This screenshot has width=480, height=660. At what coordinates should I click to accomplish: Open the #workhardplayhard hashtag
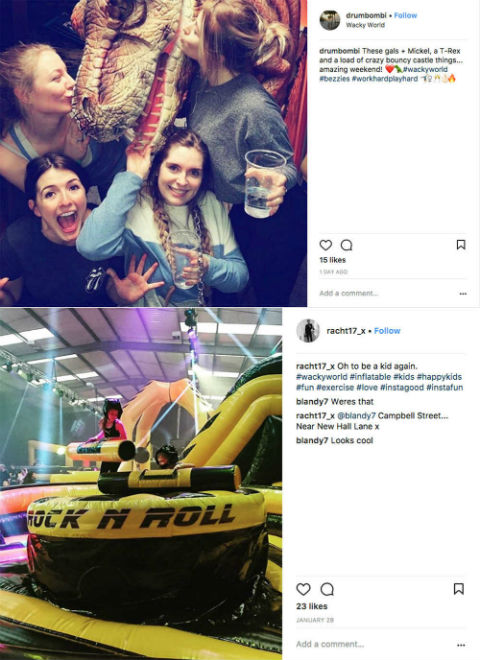[x=384, y=79]
